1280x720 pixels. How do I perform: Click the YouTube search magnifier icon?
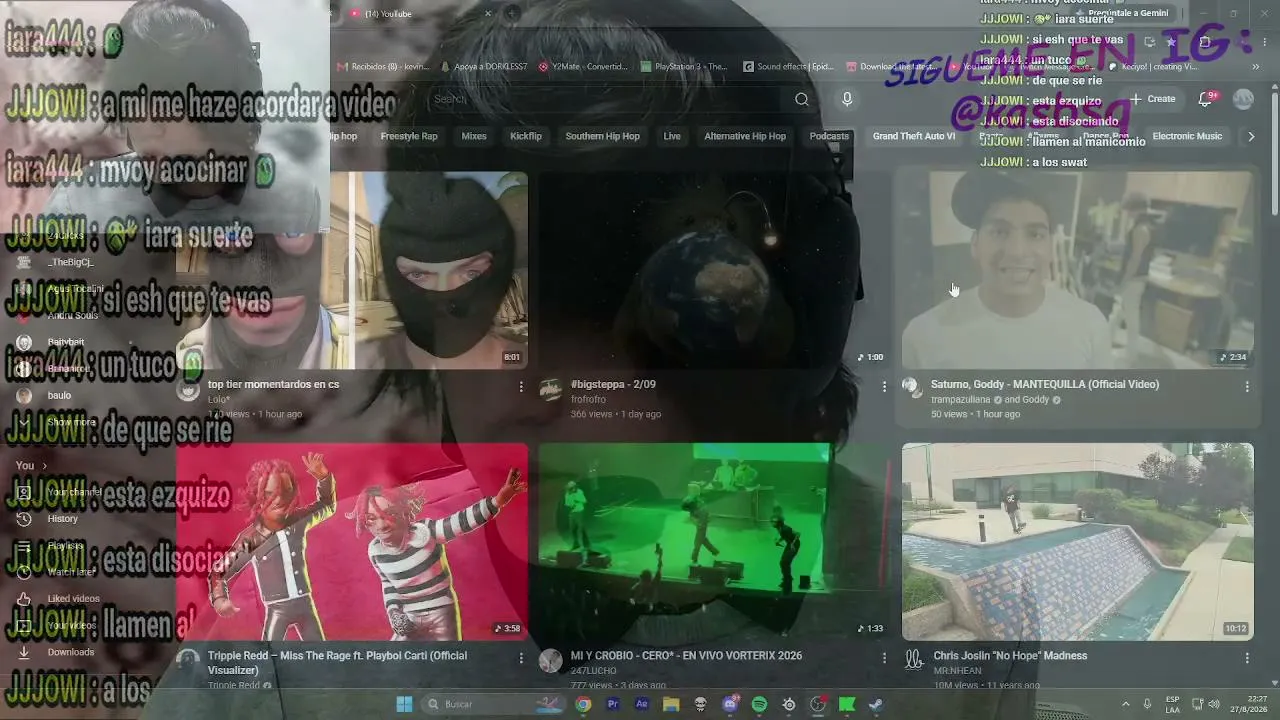[x=801, y=99]
